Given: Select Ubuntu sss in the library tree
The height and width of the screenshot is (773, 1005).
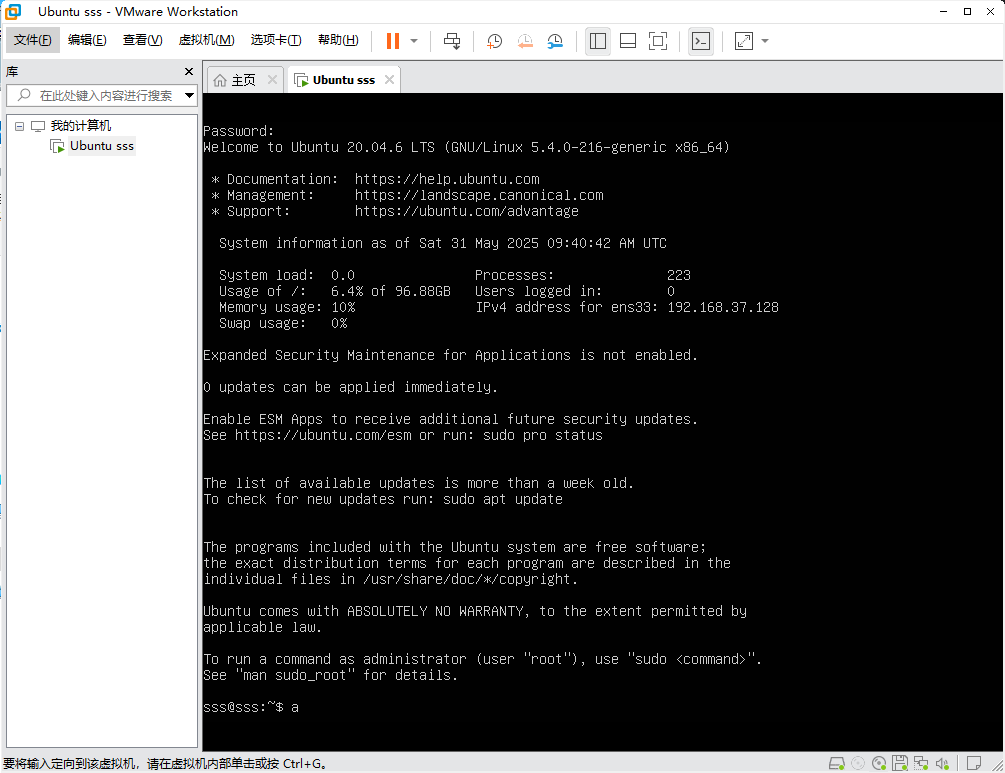Looking at the screenshot, I should pos(102,146).
